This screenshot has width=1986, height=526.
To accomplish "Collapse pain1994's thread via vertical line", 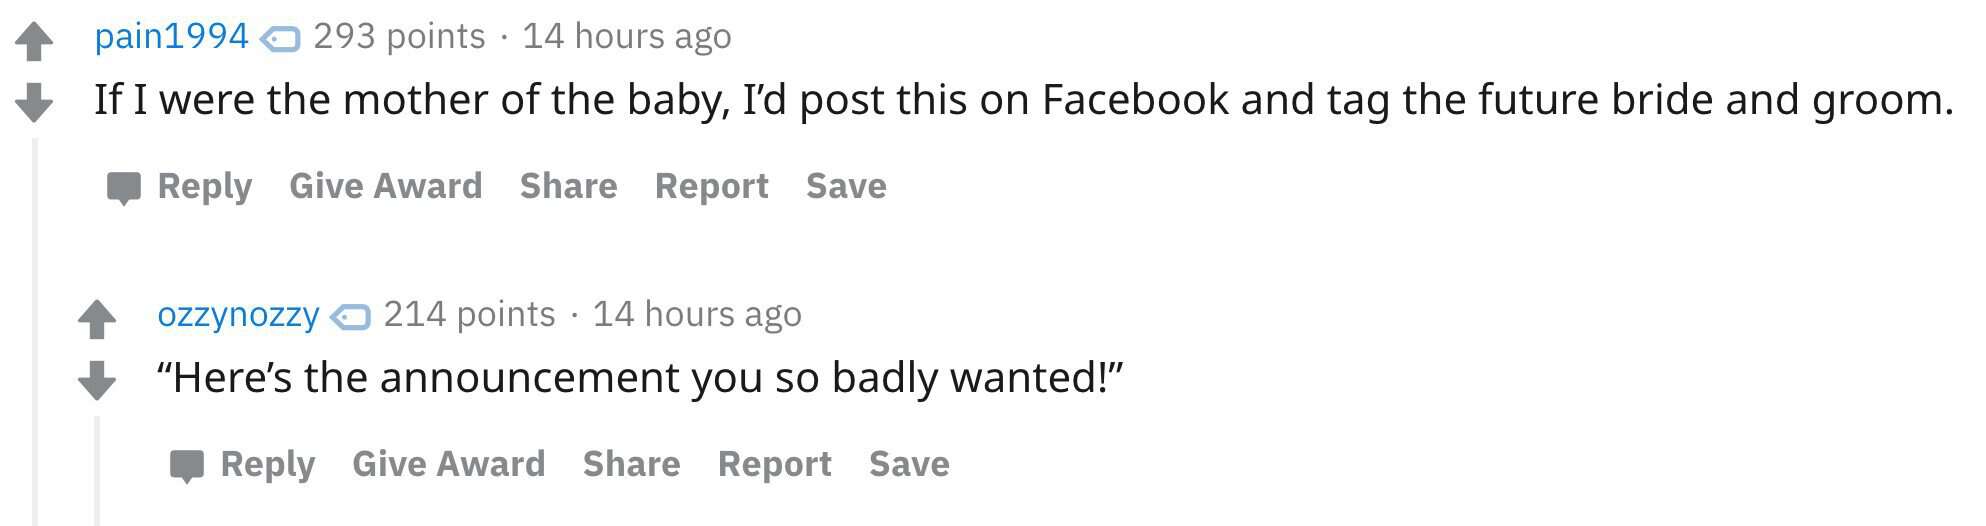I will [x=35, y=332].
